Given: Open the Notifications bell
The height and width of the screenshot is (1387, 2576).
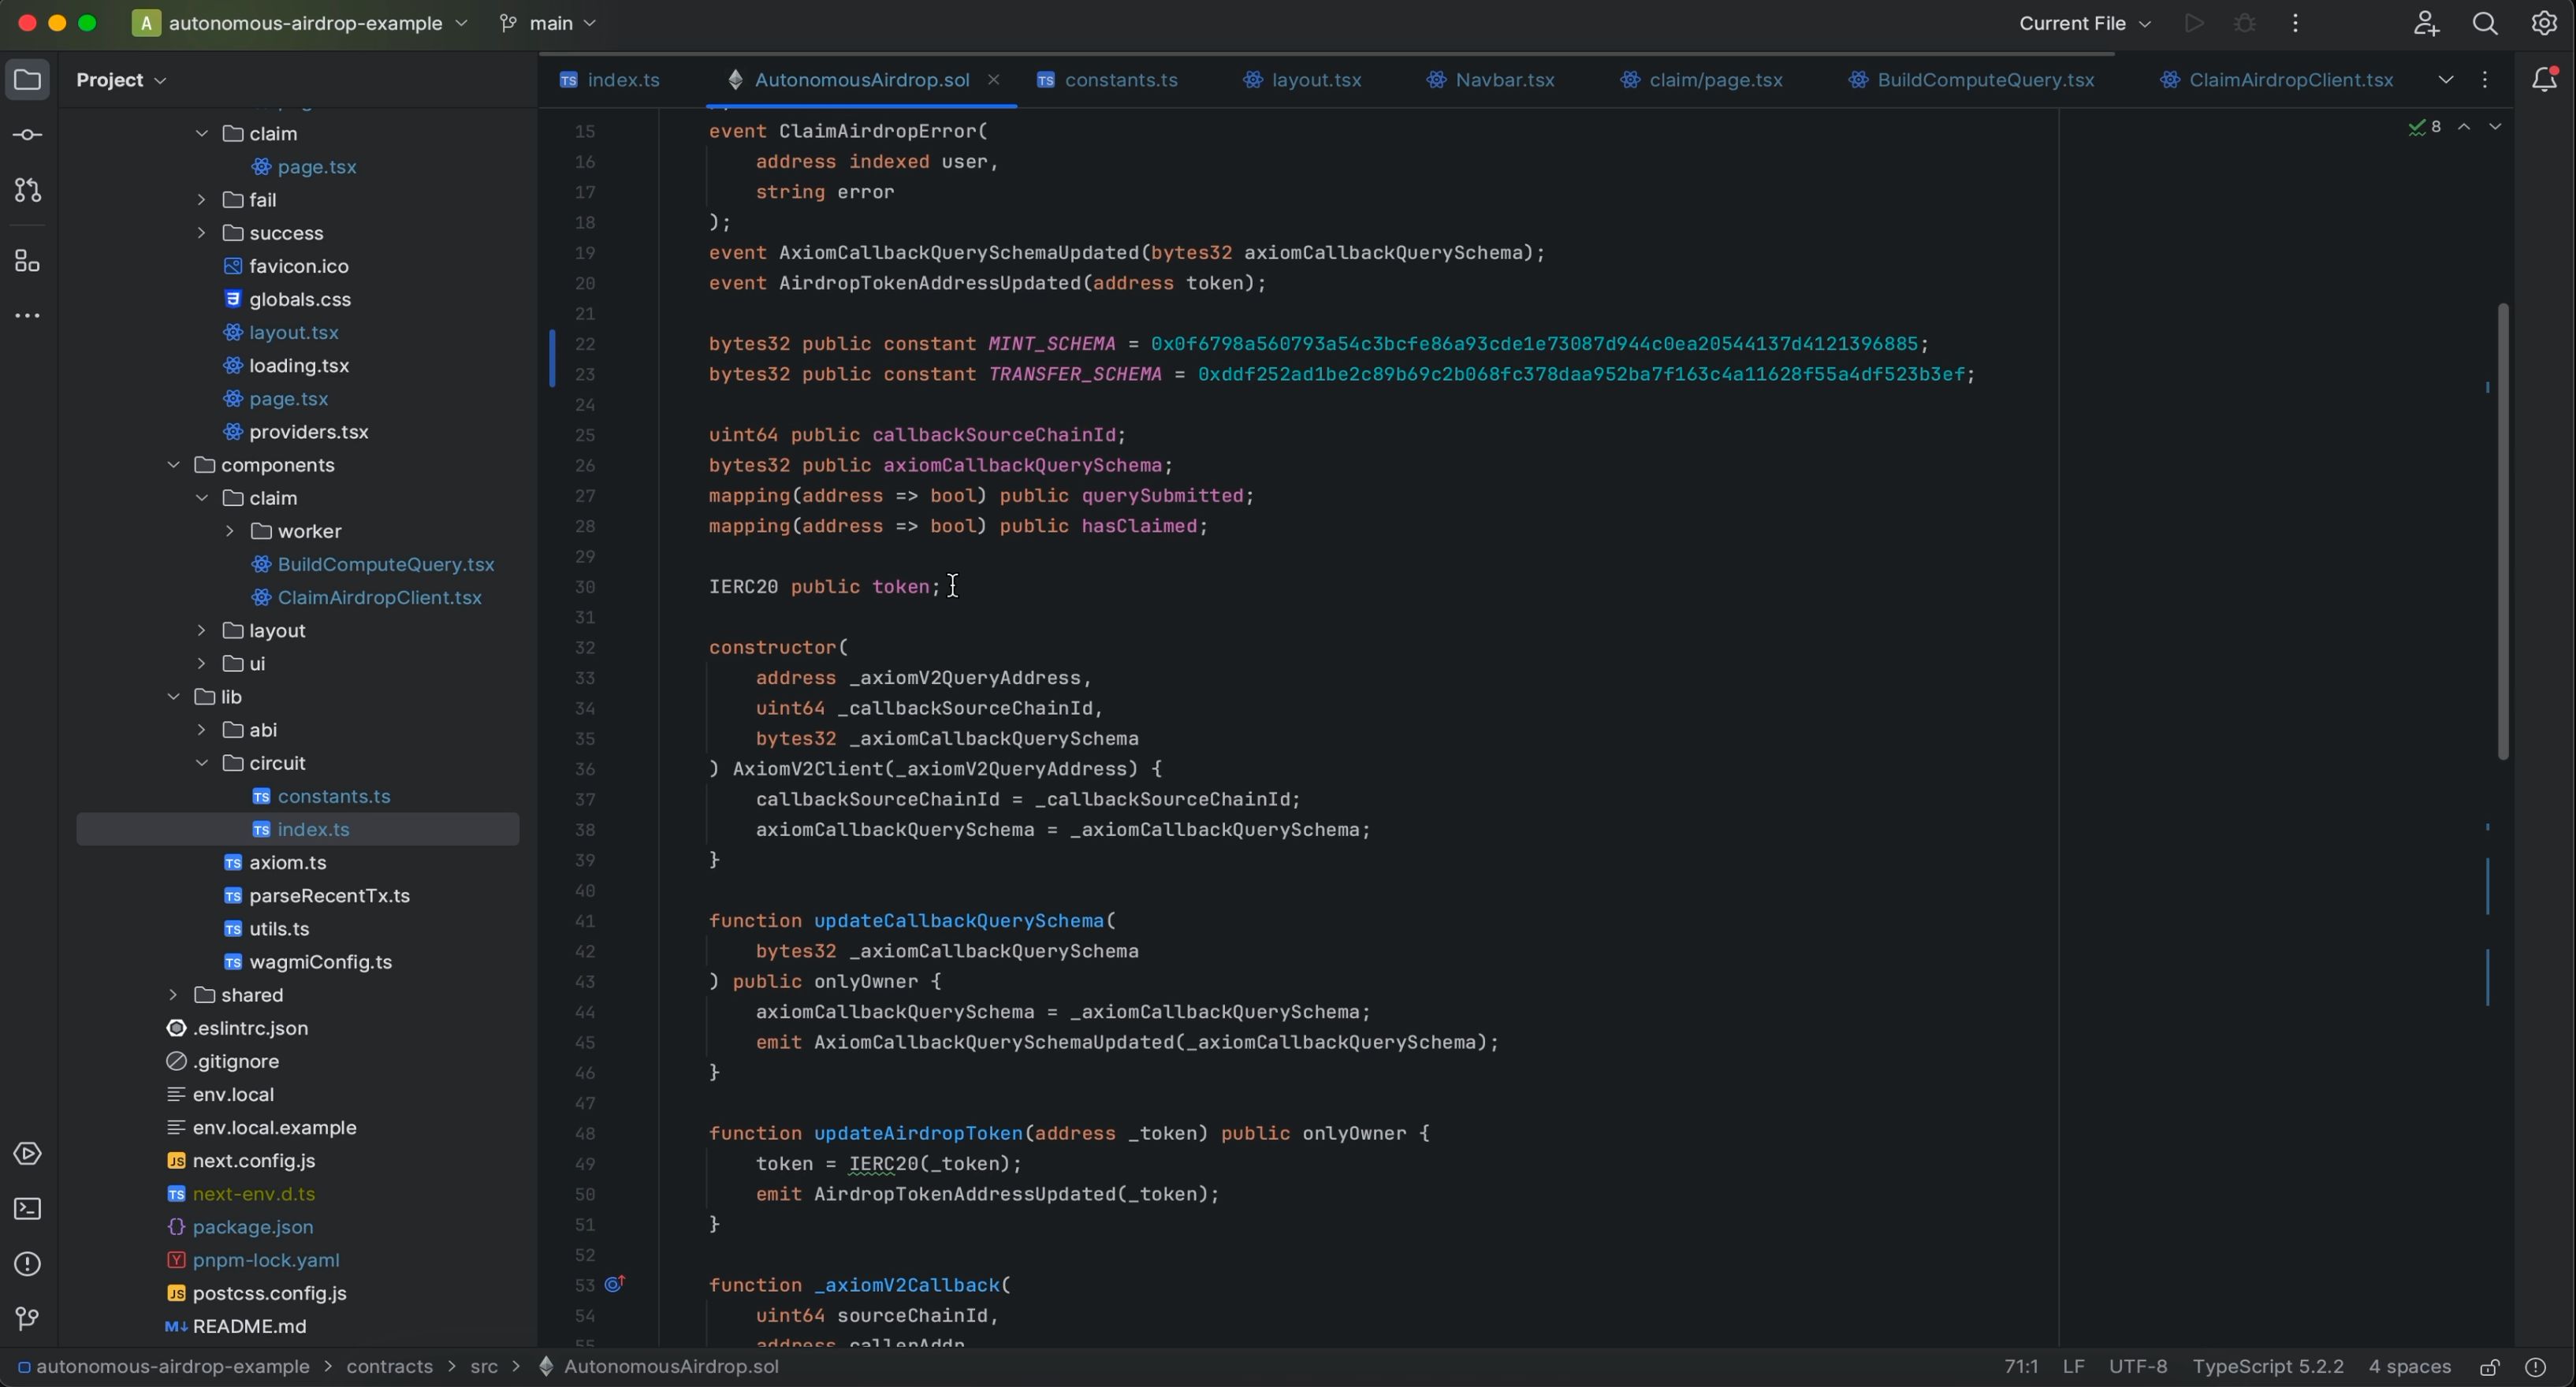Looking at the screenshot, I should (x=2544, y=80).
